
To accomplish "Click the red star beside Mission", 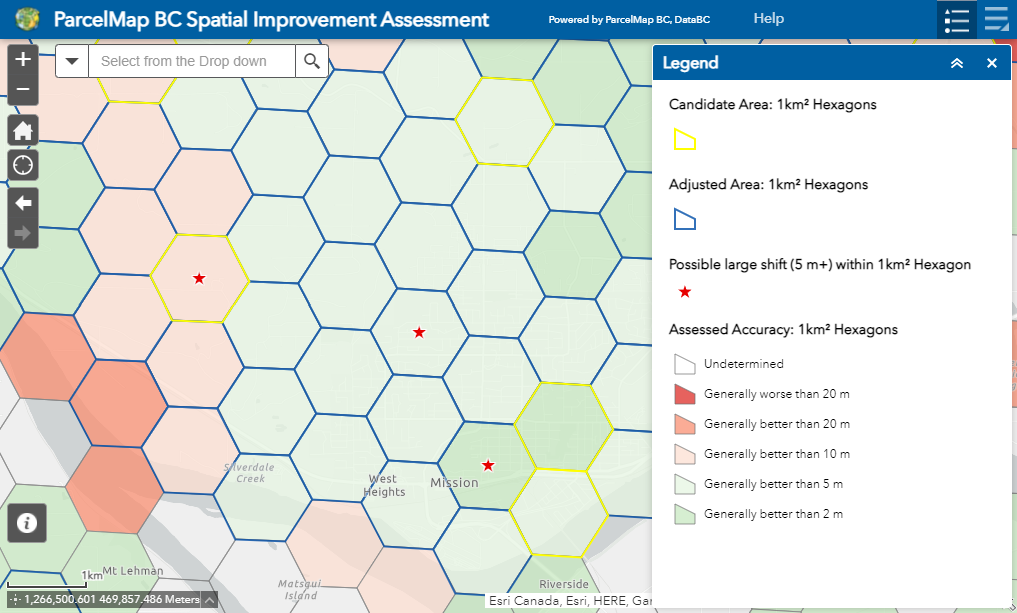I will (488, 465).
